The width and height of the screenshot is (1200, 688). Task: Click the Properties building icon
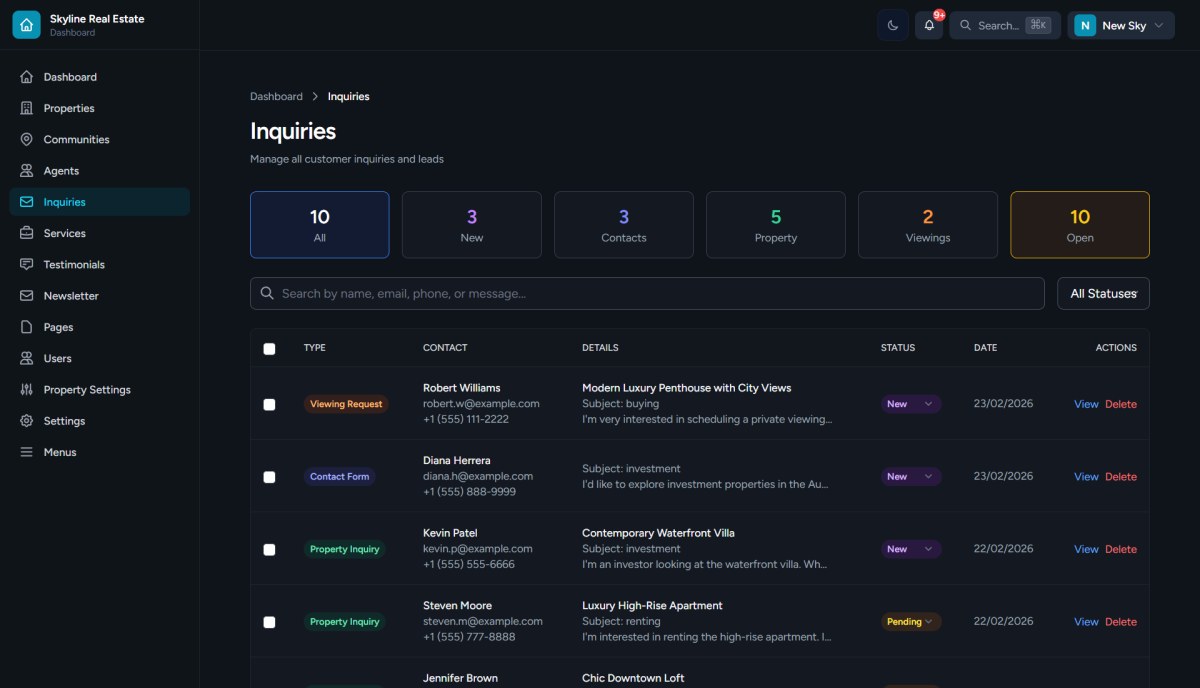pyautogui.click(x=26, y=108)
